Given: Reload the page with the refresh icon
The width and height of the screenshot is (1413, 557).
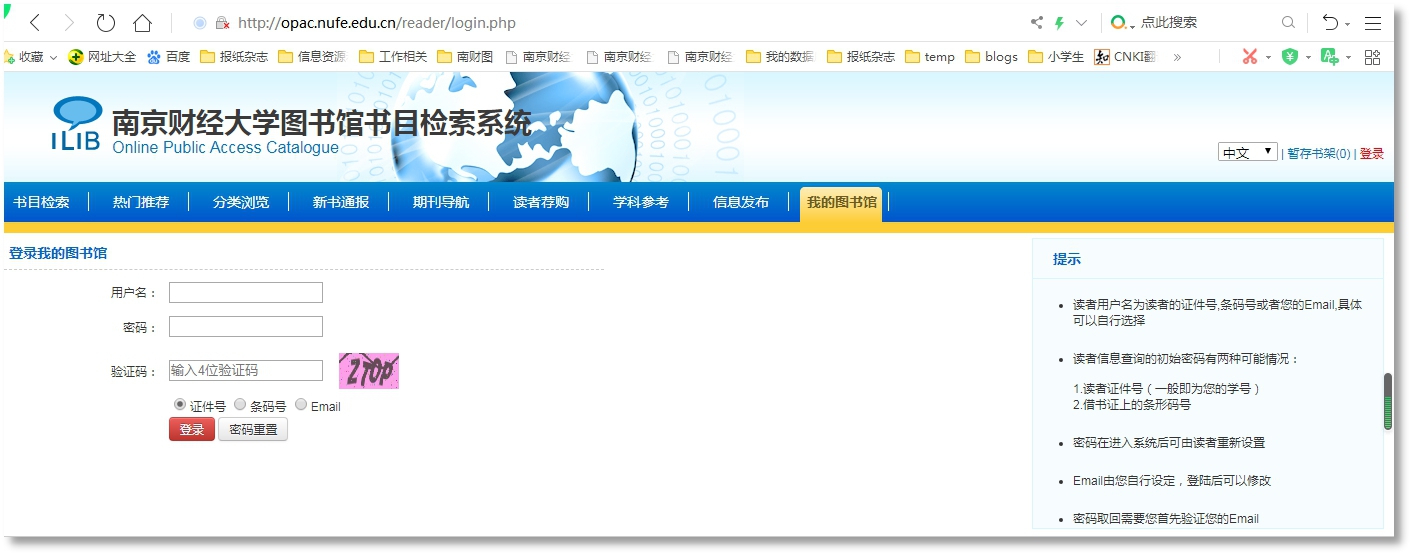Looking at the screenshot, I should pyautogui.click(x=105, y=22).
